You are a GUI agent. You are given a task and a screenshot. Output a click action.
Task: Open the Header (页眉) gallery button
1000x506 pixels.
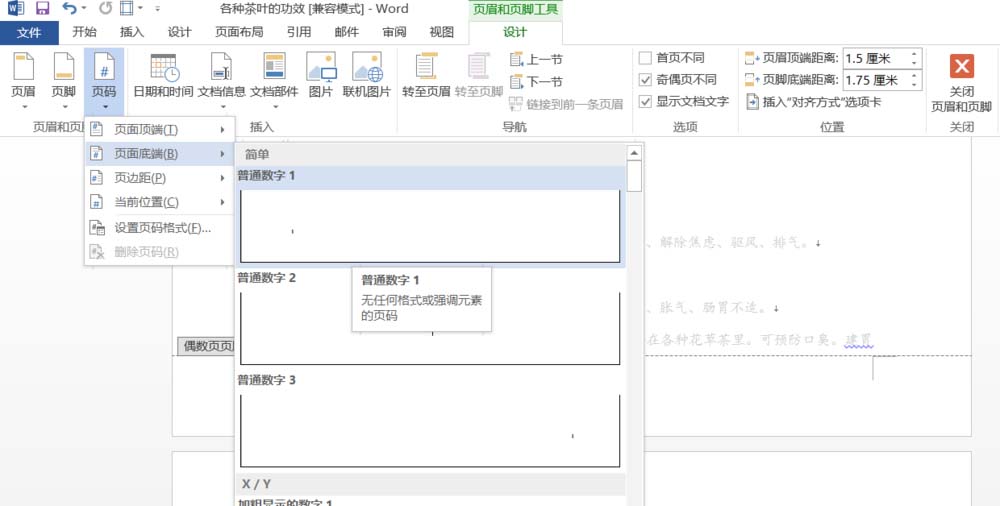[x=24, y=80]
